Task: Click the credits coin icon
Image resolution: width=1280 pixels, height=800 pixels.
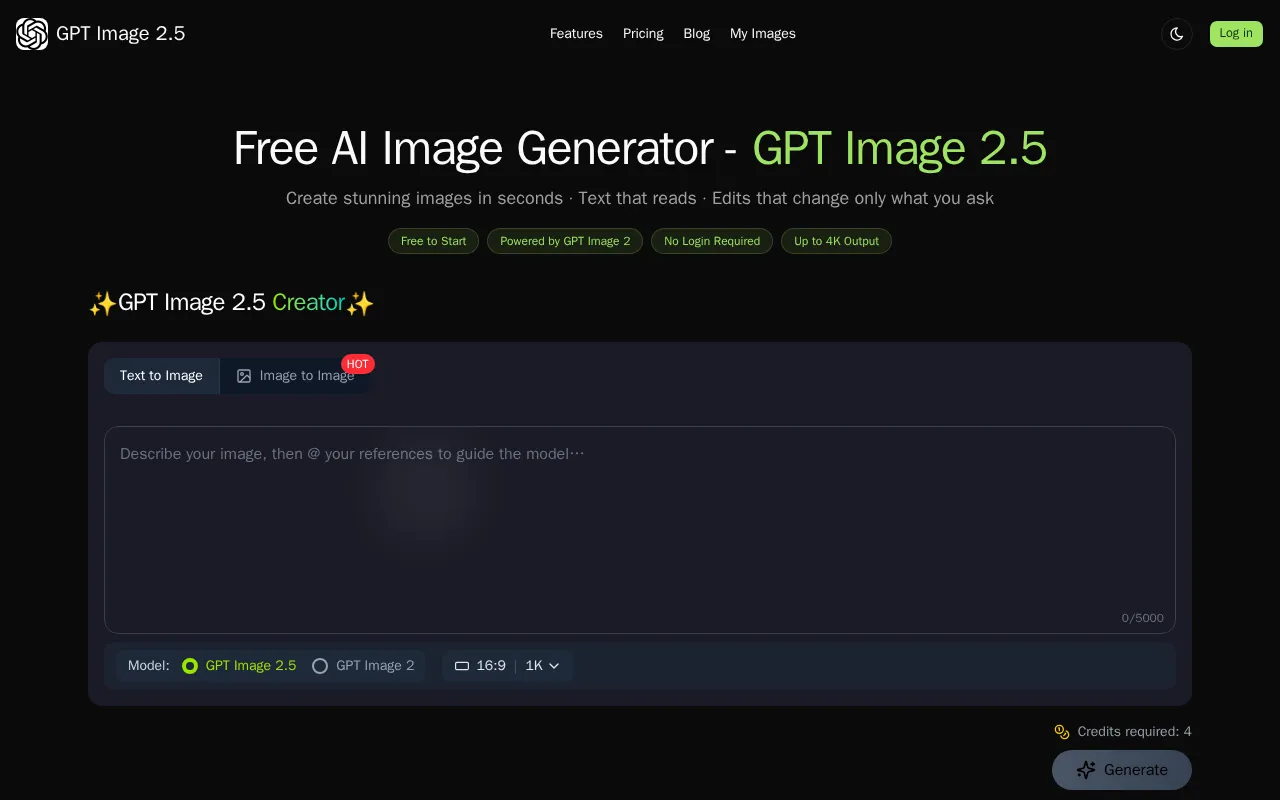Action: tap(1062, 732)
